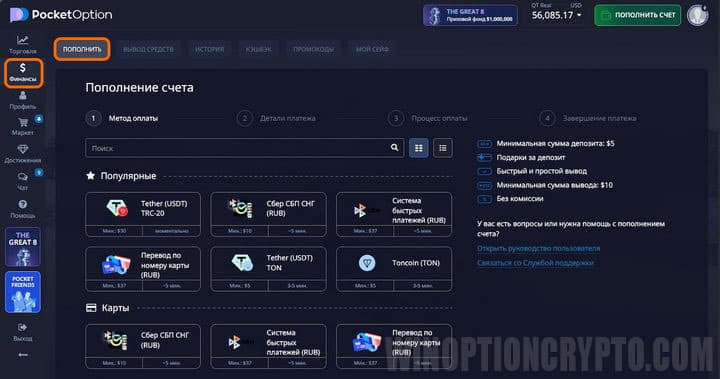Viewport: 720px width, 379px height.
Task: Open the Финансы sidebar section
Action: [x=23, y=73]
